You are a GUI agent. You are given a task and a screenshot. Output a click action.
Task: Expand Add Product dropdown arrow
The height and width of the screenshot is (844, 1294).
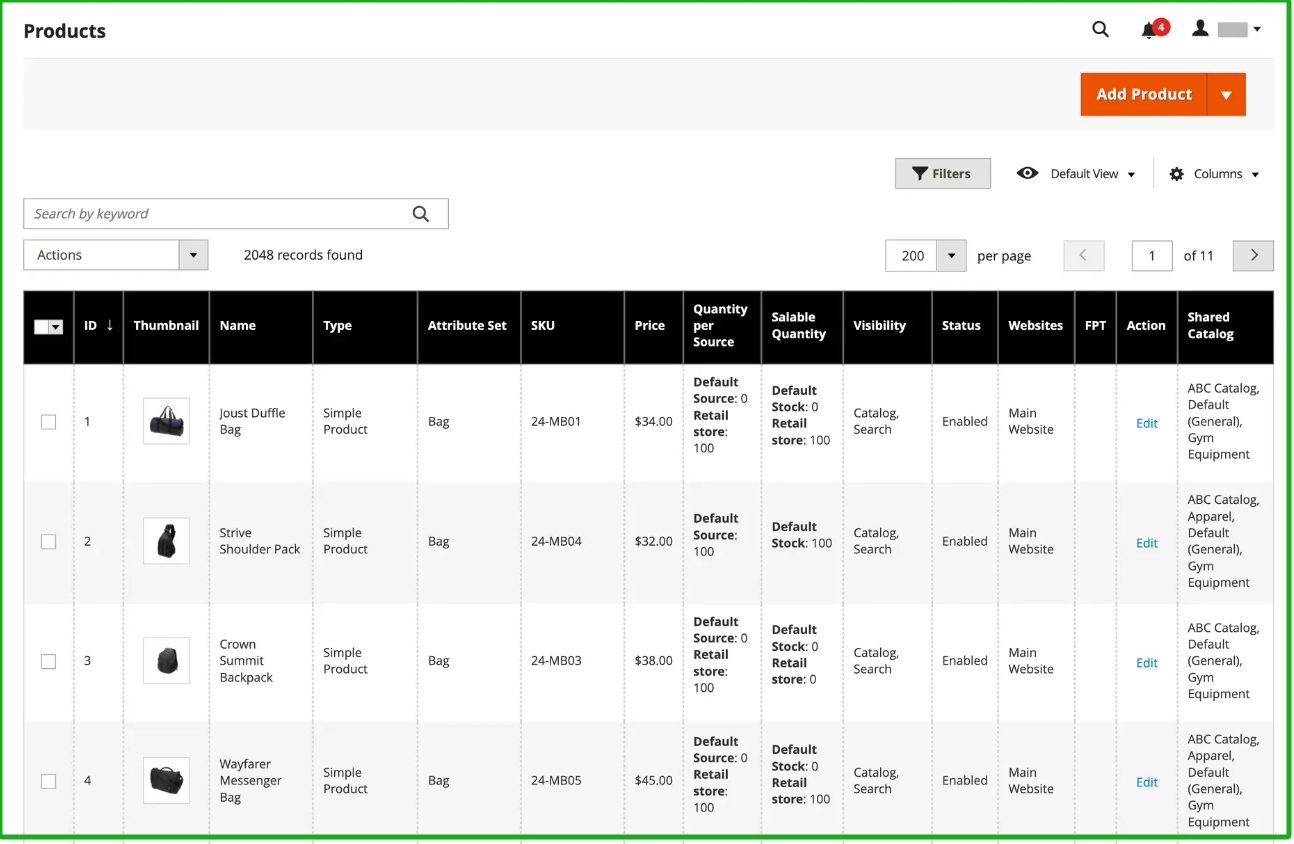point(1226,95)
